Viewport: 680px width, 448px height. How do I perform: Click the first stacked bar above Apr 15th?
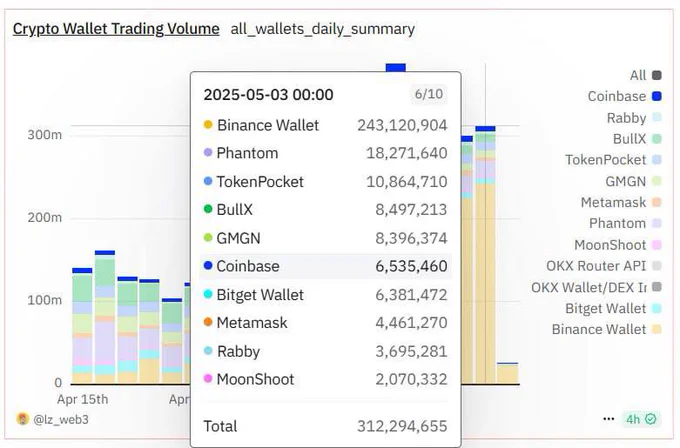pos(82,326)
